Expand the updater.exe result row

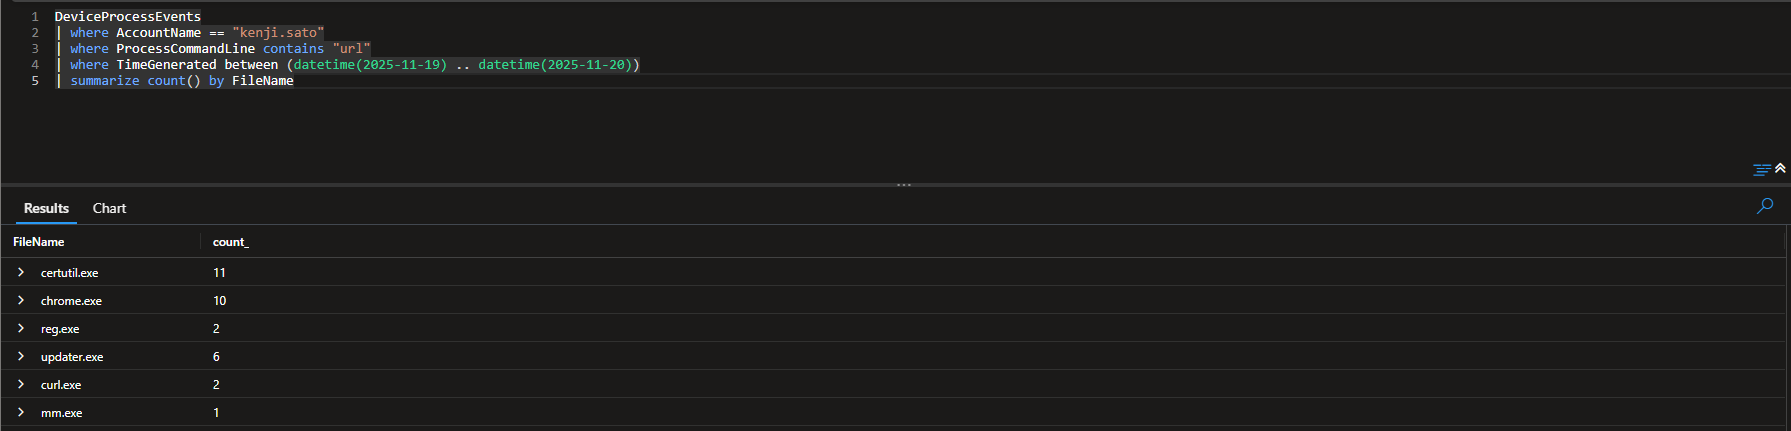tap(21, 356)
